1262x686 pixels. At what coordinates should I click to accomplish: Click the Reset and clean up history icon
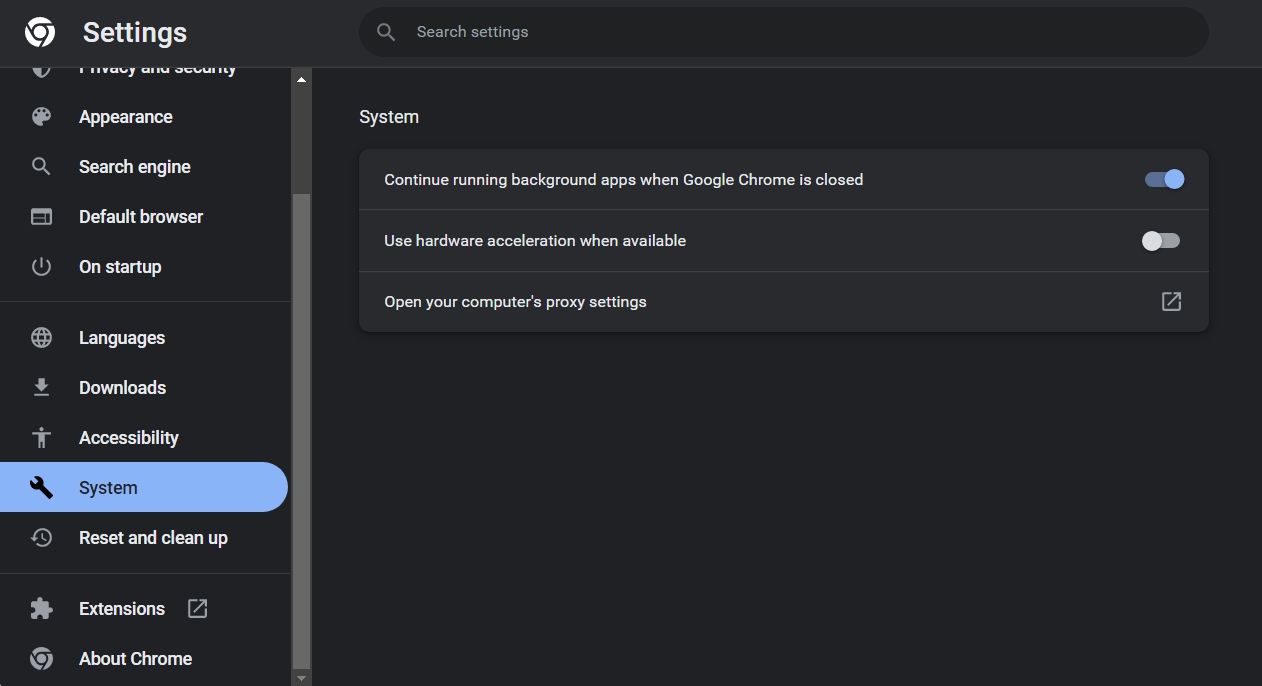41,538
